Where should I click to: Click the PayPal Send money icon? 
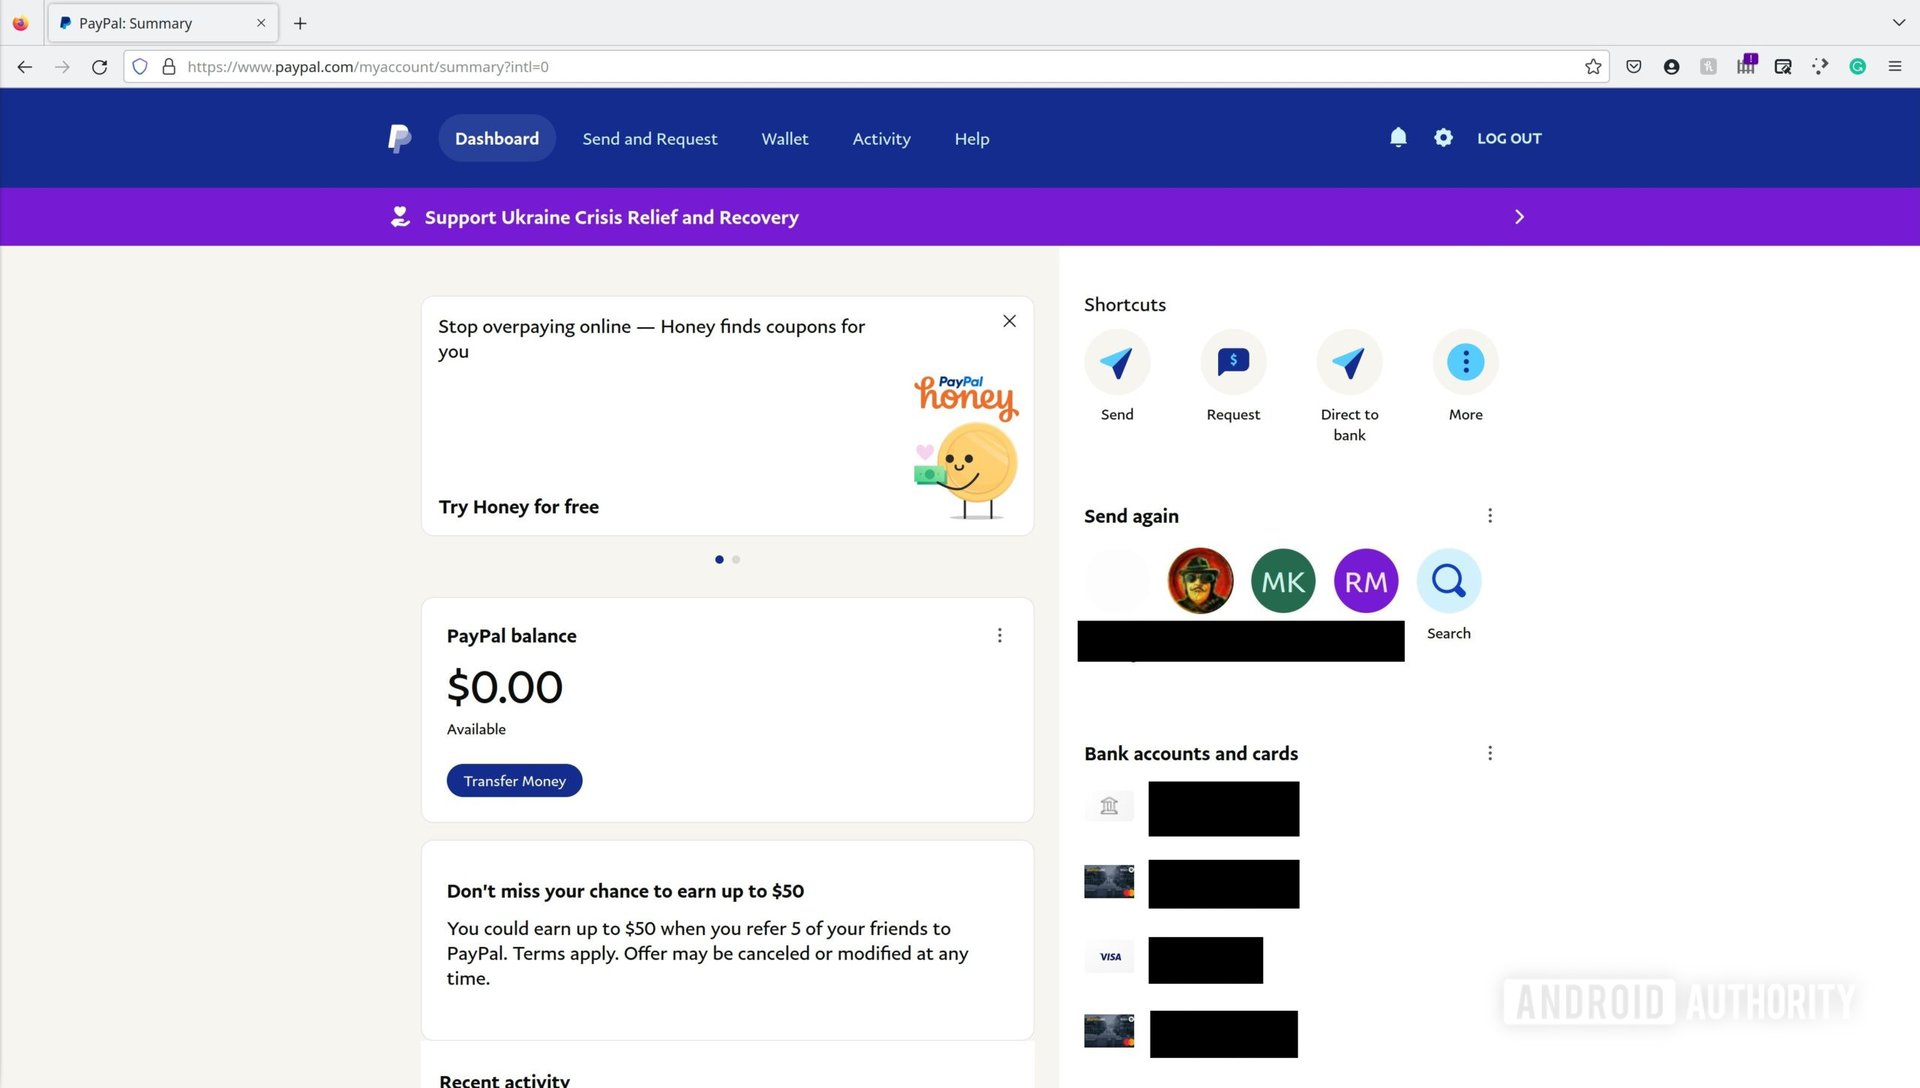(x=1117, y=361)
